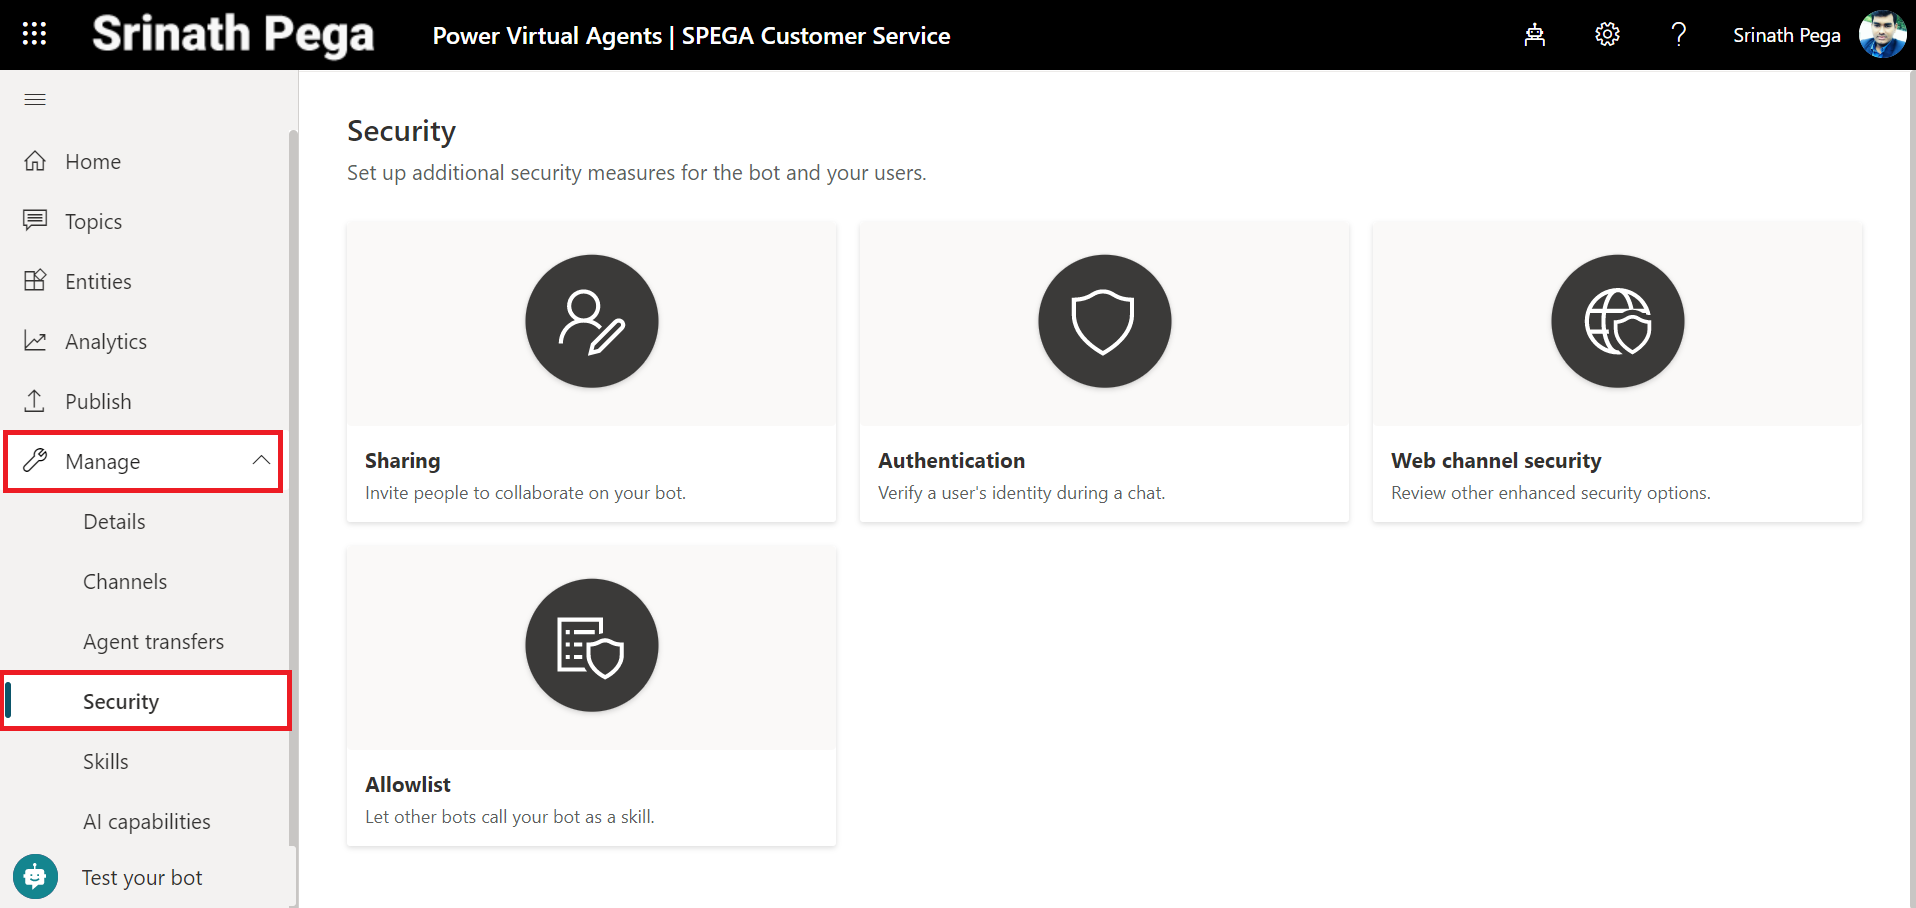
Task: Open Entities in the navigation
Action: (98, 282)
